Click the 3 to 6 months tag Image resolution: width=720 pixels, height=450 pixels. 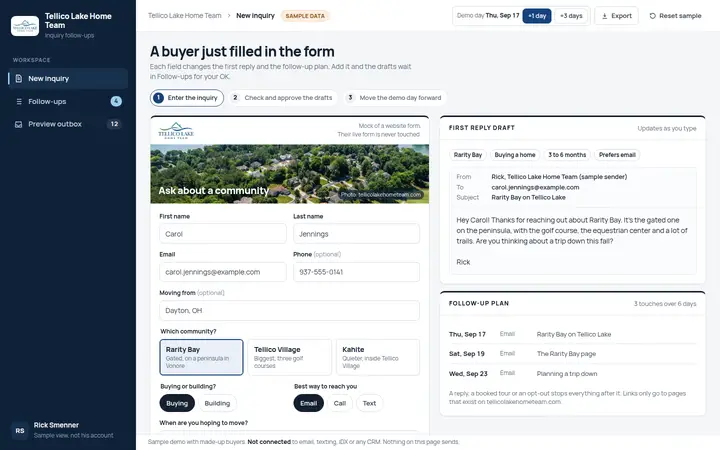pos(567,155)
